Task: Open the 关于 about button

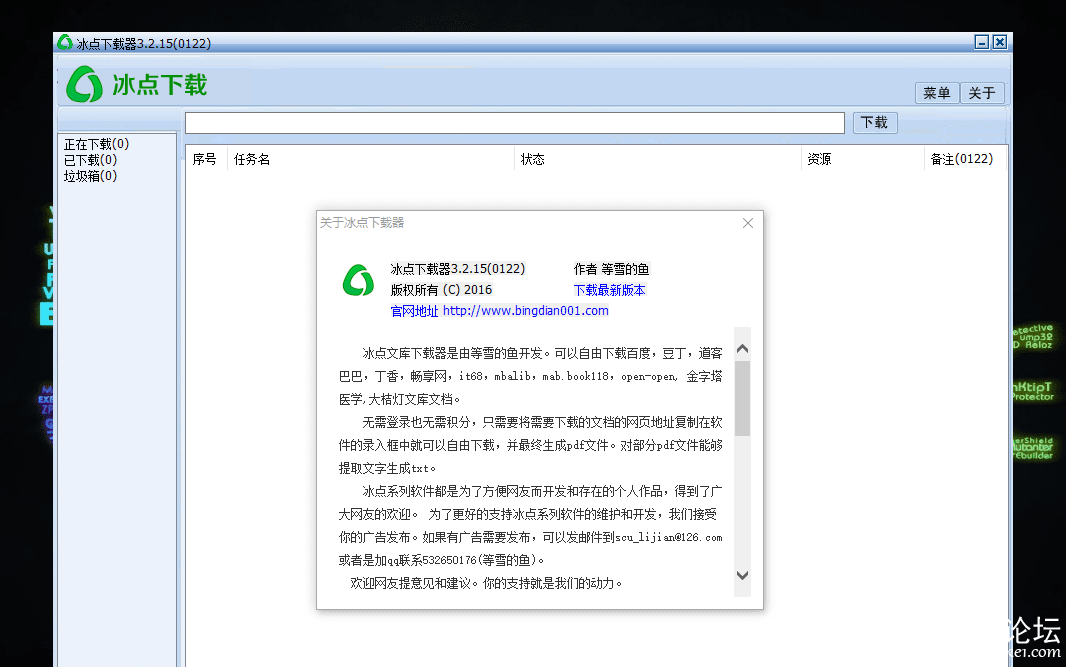Action: [x=982, y=92]
